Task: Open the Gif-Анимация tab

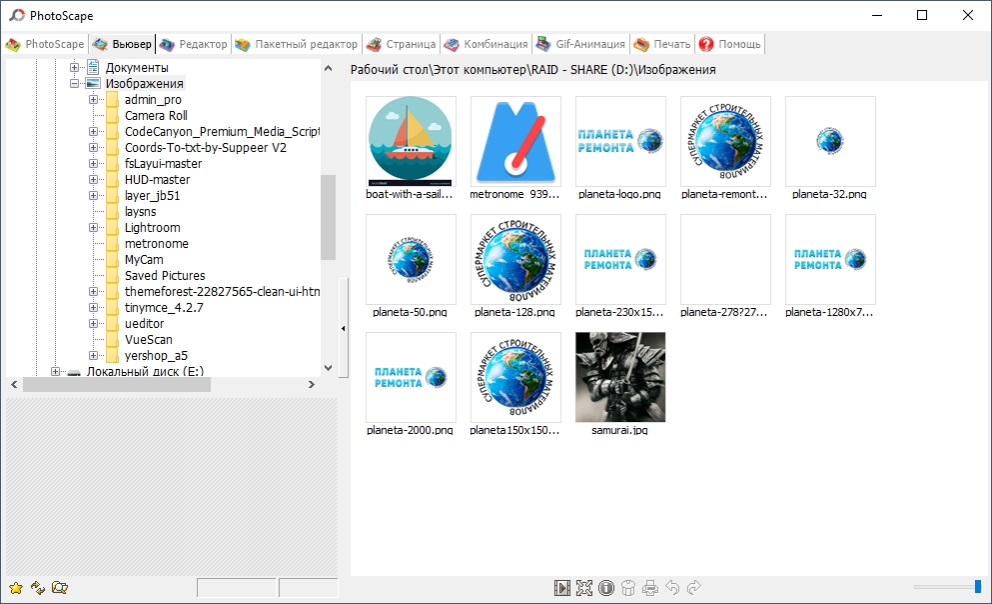Action: (x=580, y=44)
